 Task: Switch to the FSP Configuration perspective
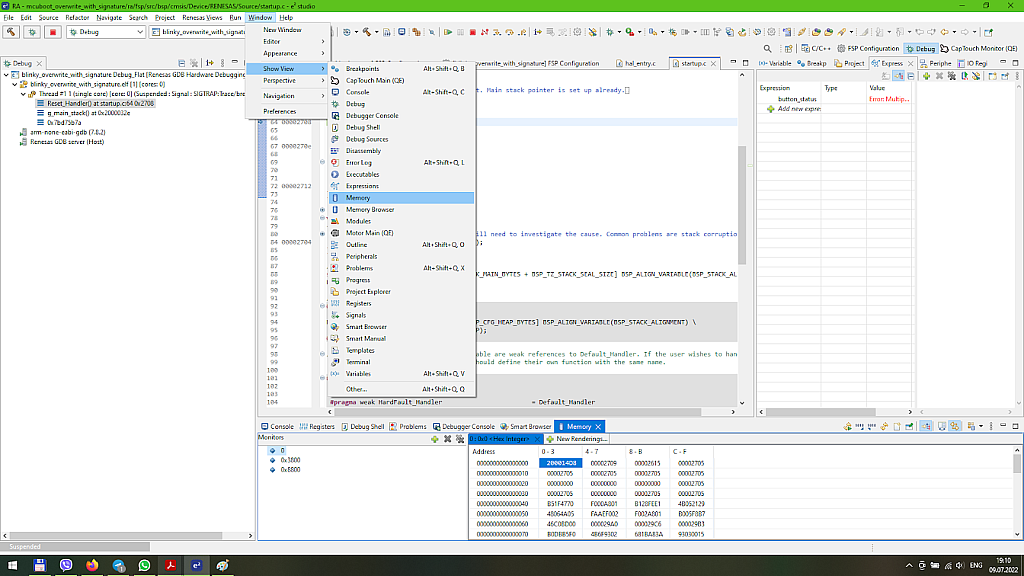[x=868, y=48]
